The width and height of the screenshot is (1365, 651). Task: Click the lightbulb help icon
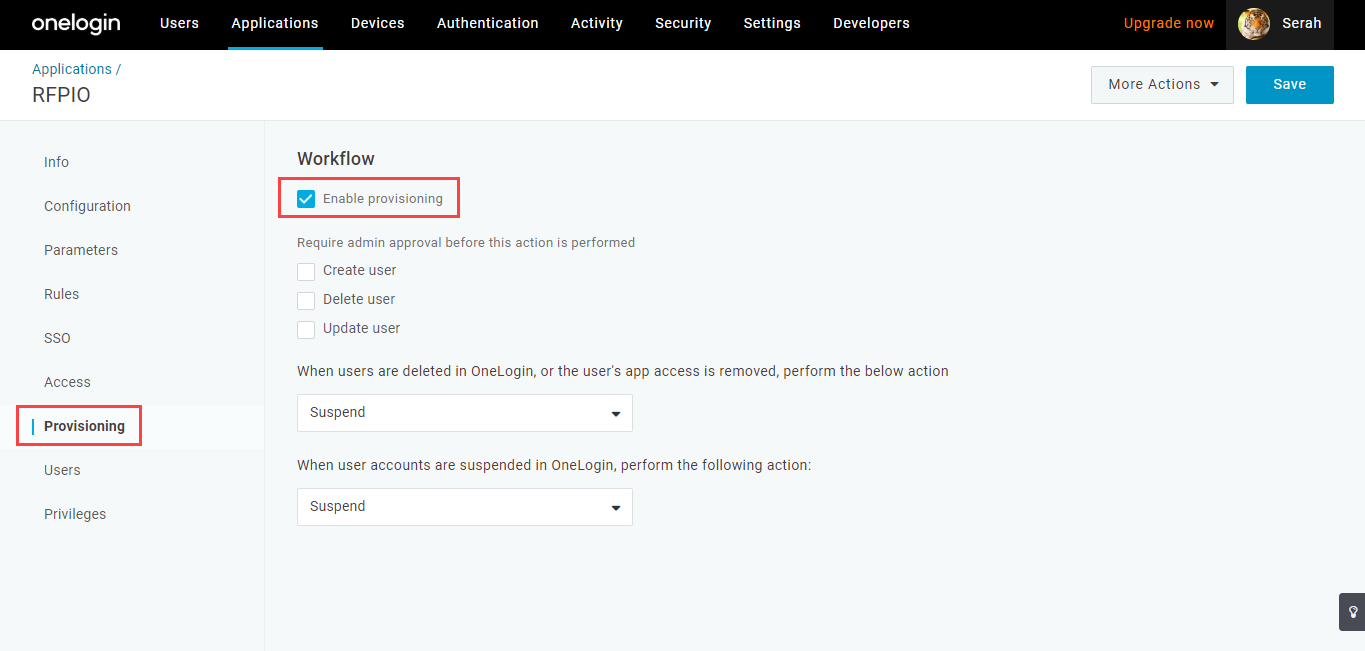pyautogui.click(x=1352, y=611)
